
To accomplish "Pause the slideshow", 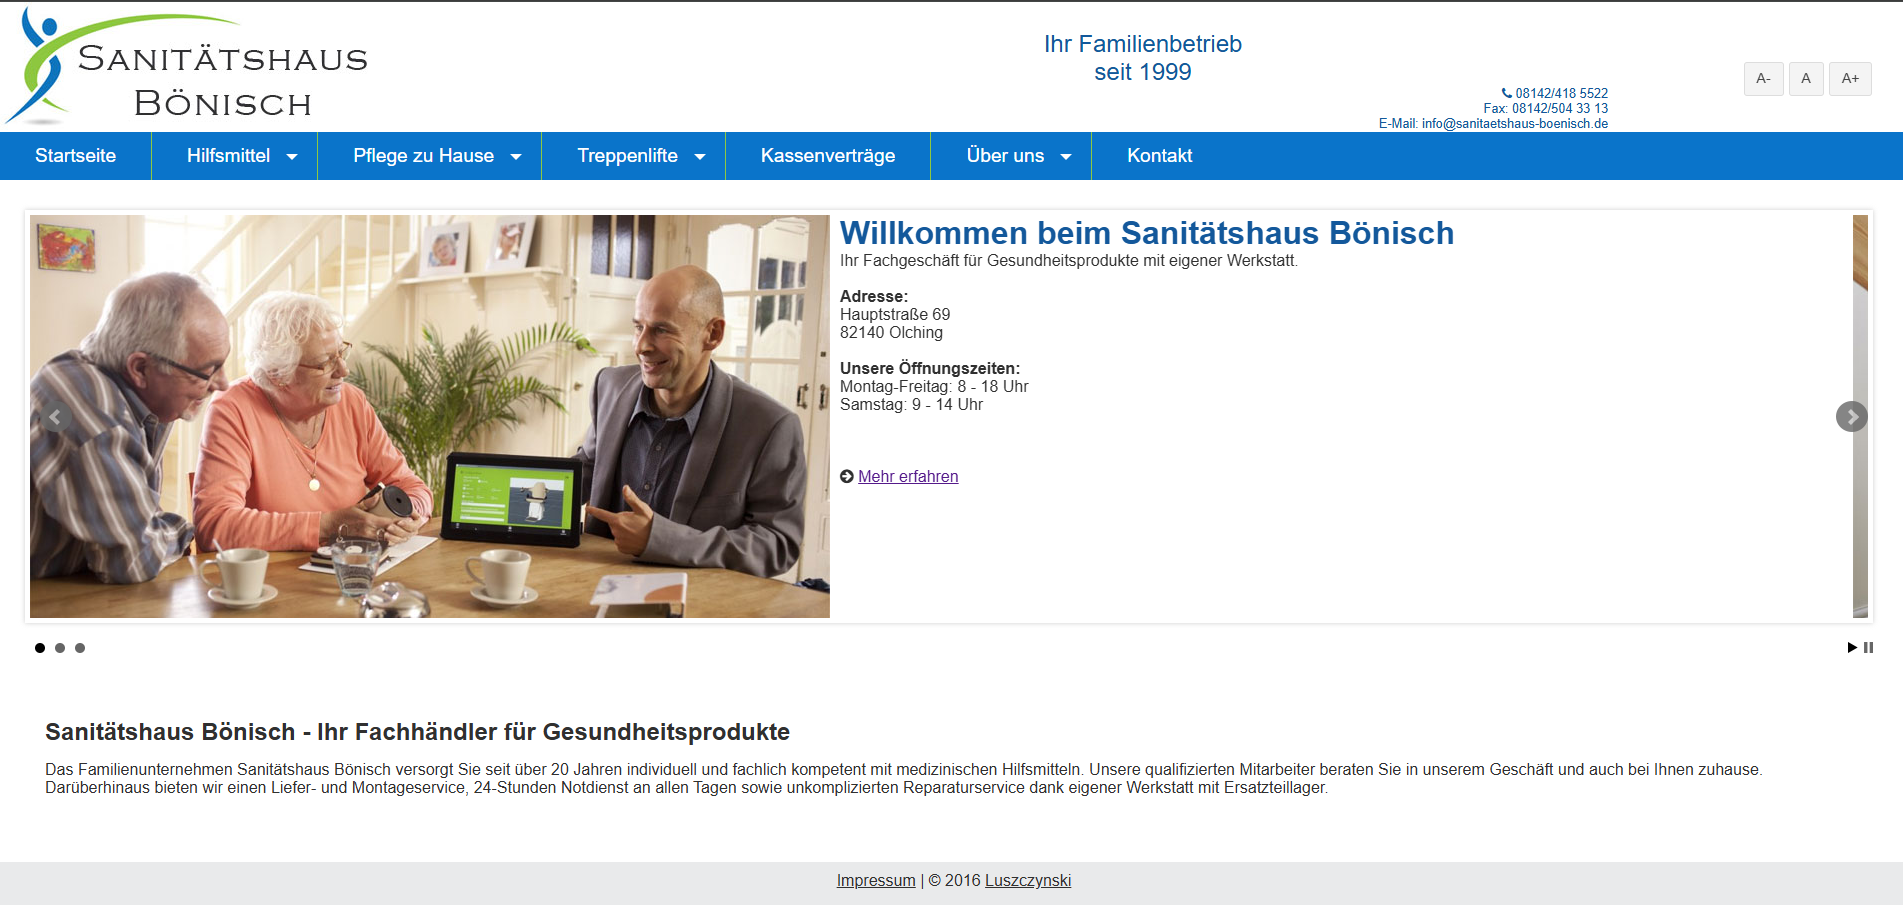I will click(1868, 648).
